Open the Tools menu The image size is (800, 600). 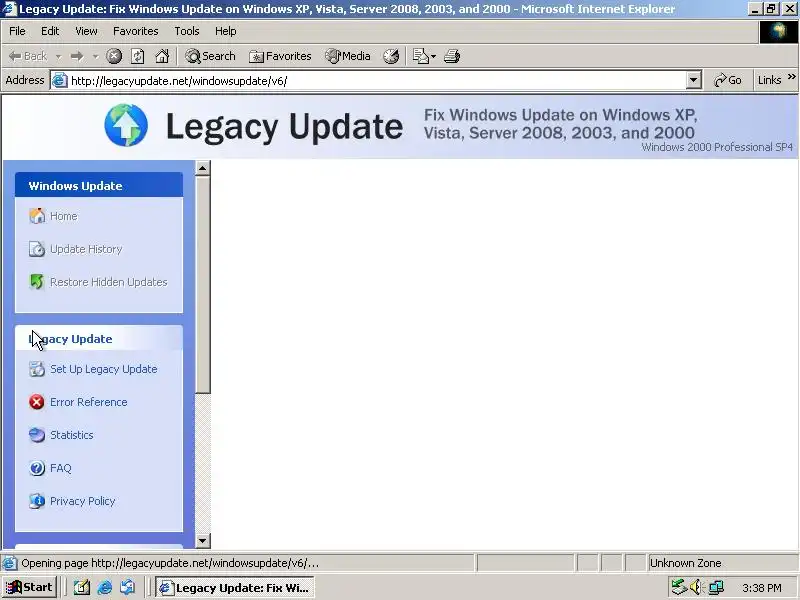point(187,31)
